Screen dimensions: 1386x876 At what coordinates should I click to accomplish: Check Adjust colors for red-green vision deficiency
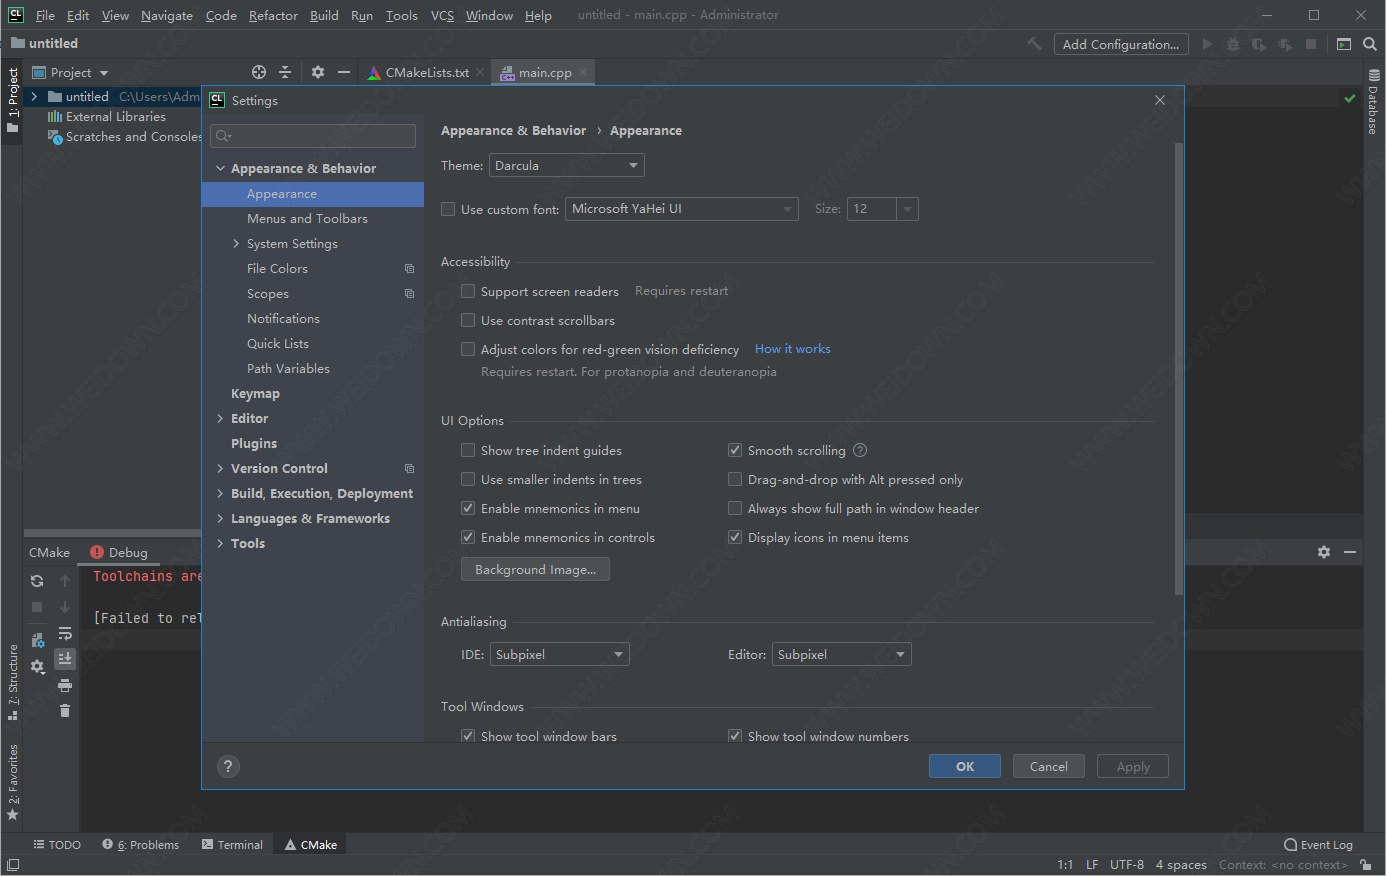pos(468,349)
